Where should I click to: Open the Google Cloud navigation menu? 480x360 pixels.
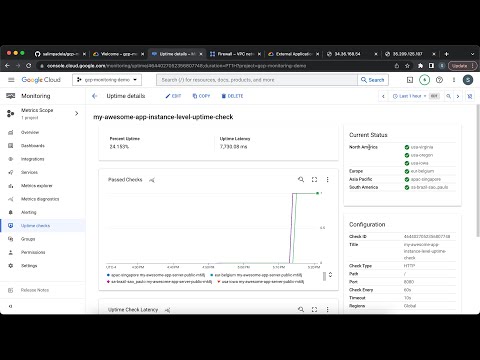(x=11, y=80)
